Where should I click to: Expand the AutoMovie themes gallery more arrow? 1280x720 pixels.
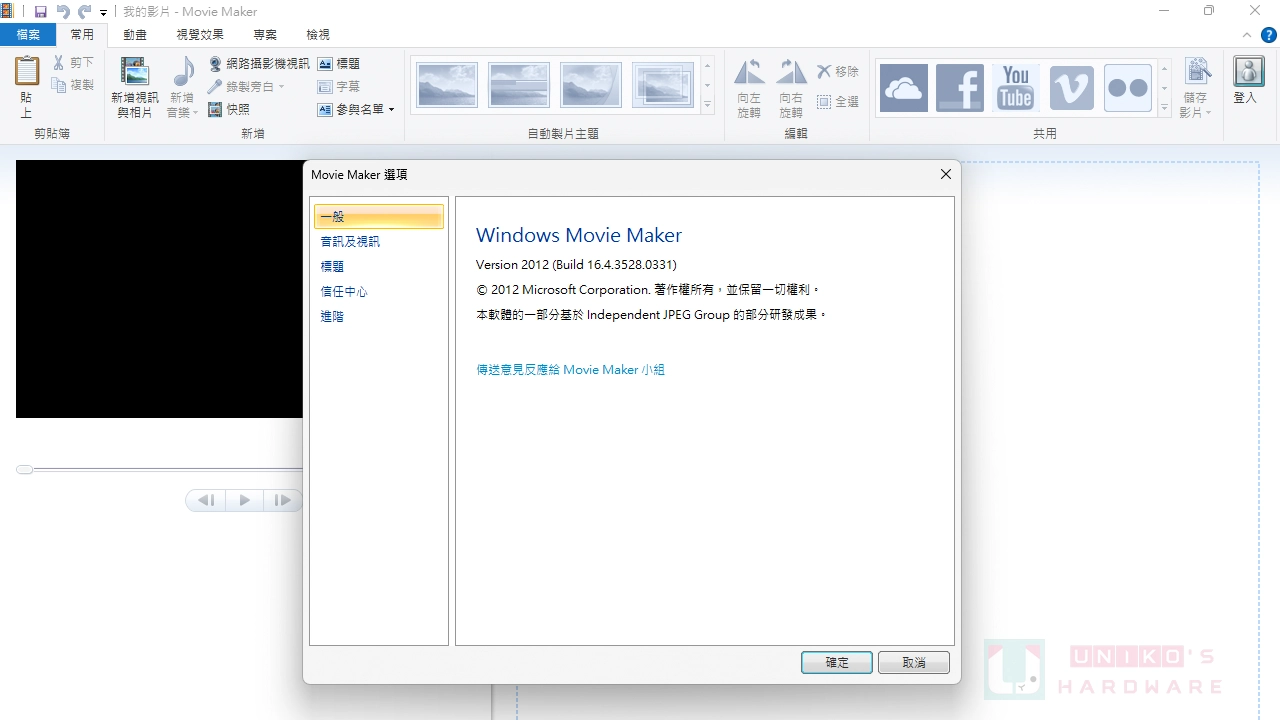pos(707,105)
